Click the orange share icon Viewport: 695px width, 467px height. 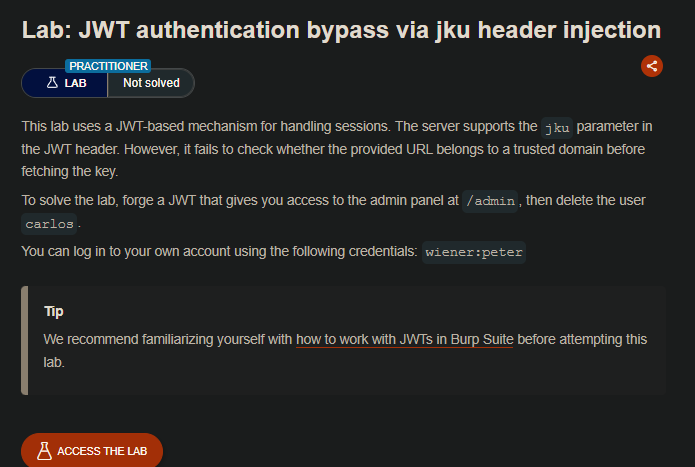point(652,66)
